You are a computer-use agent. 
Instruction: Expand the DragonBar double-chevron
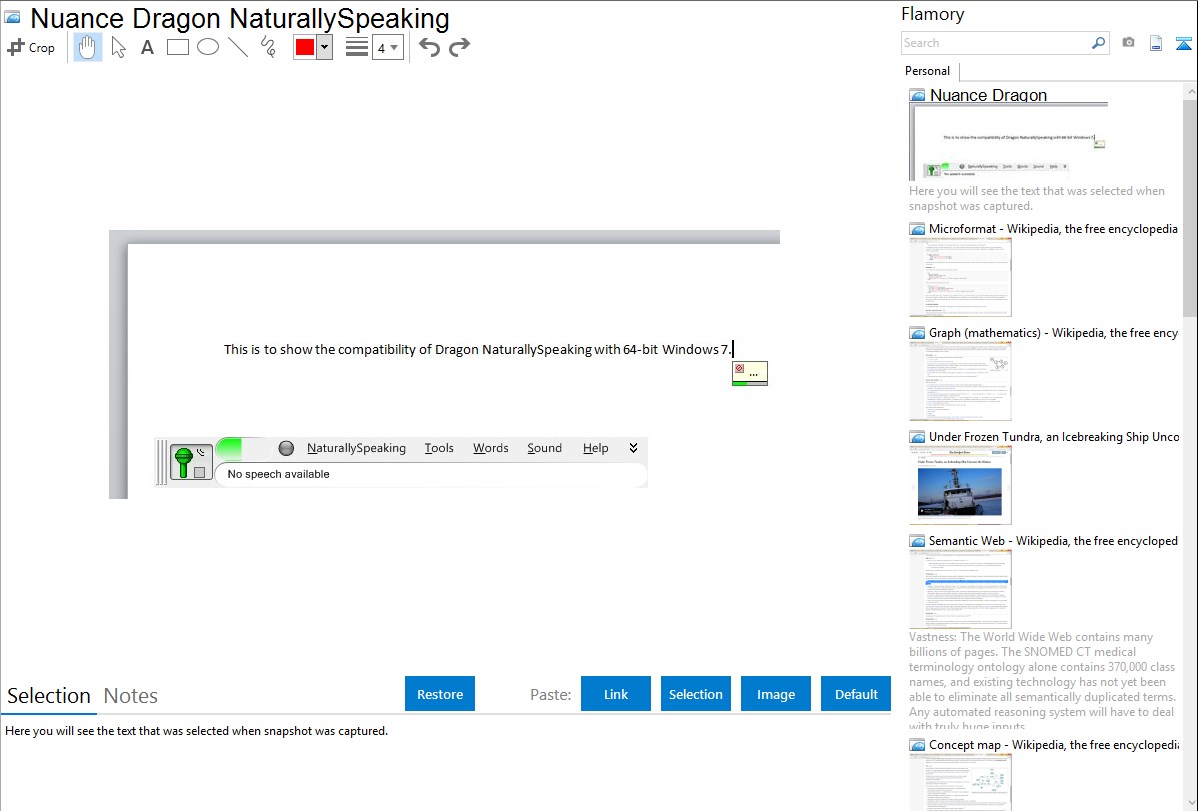633,448
